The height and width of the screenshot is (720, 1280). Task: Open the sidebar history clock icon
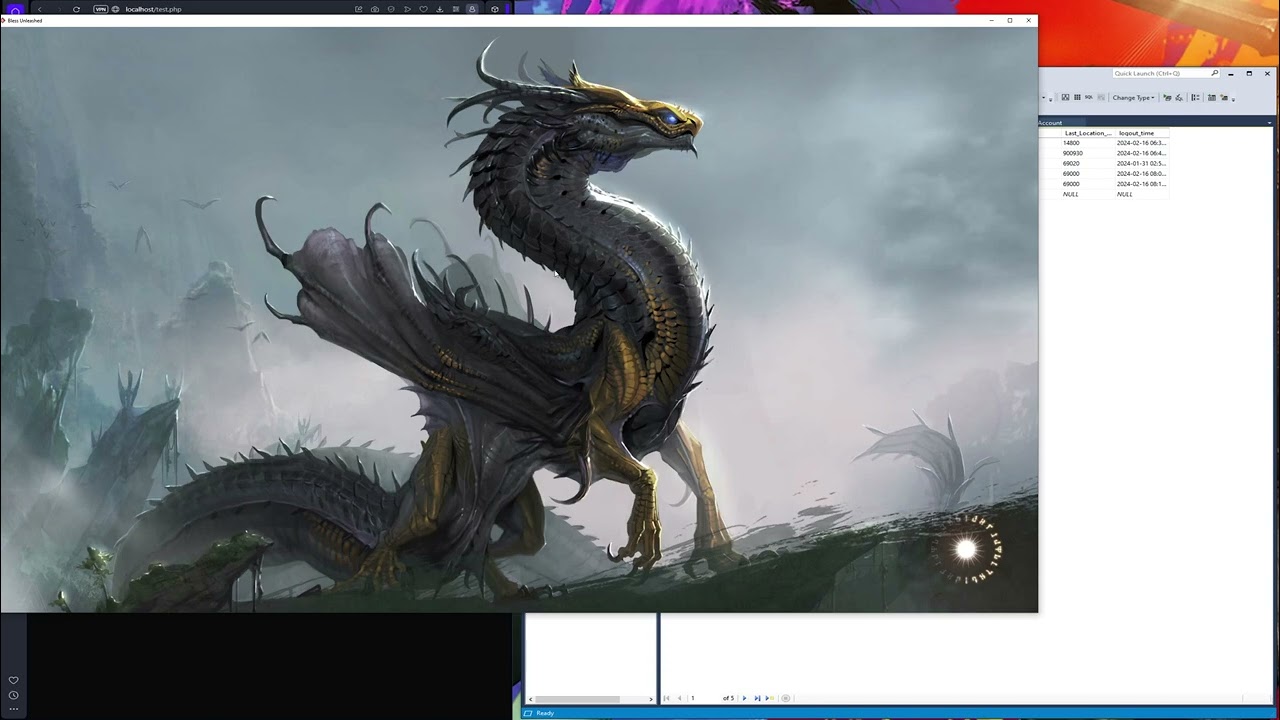point(13,695)
